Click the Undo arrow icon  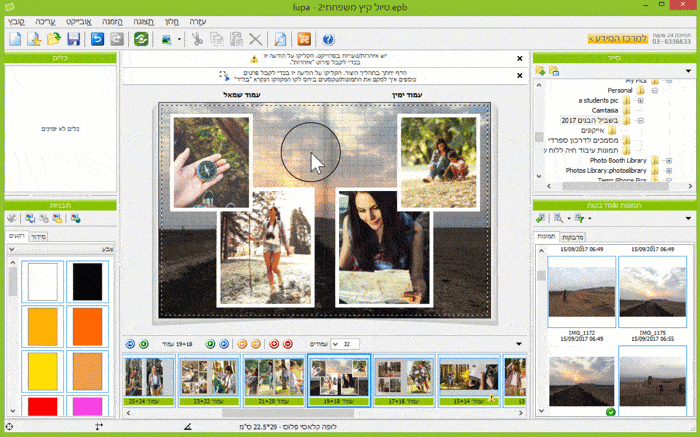pyautogui.click(x=97, y=39)
